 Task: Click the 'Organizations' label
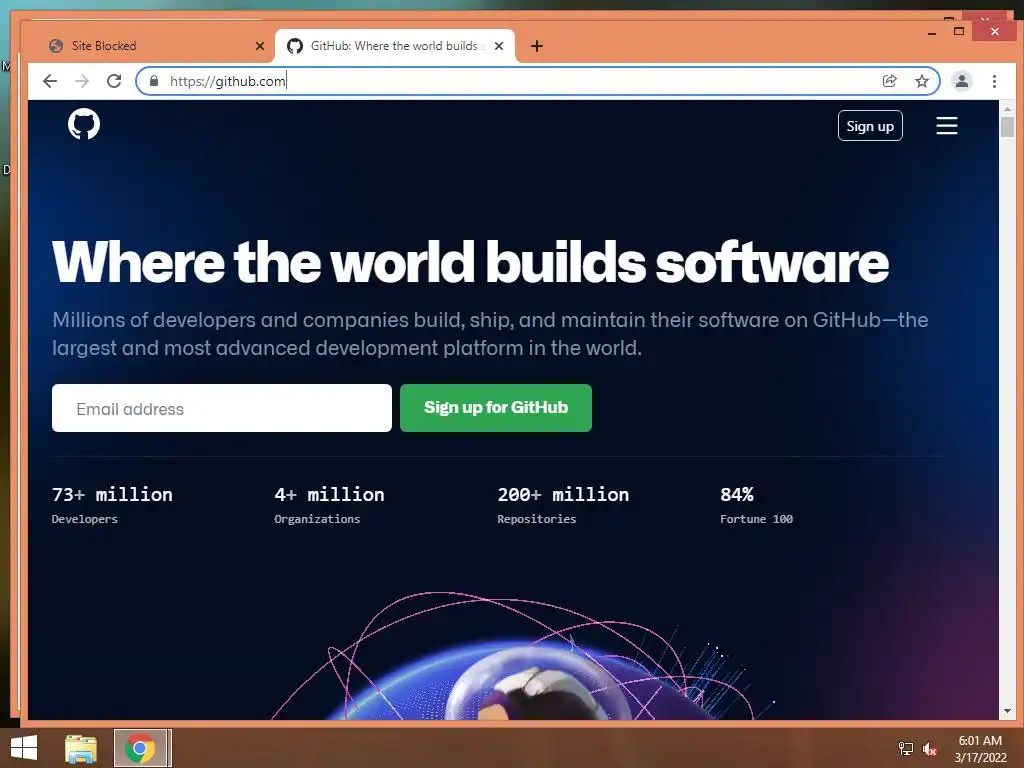coord(317,519)
